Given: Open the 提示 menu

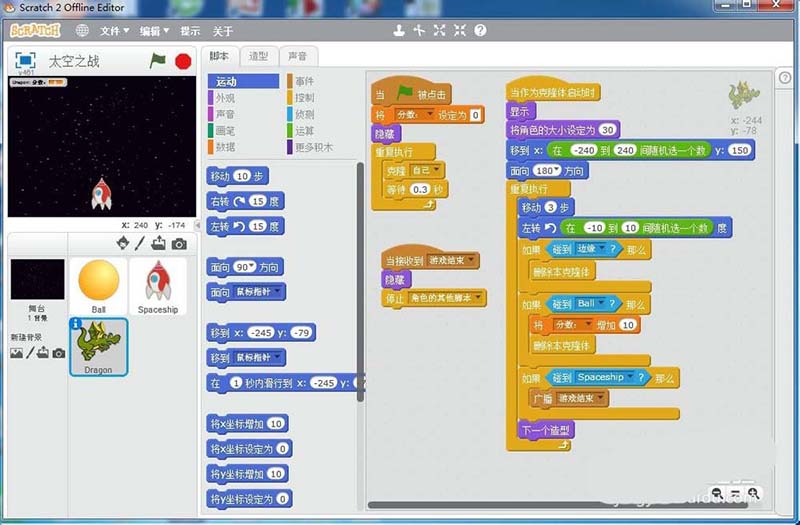Looking at the screenshot, I should 190,31.
